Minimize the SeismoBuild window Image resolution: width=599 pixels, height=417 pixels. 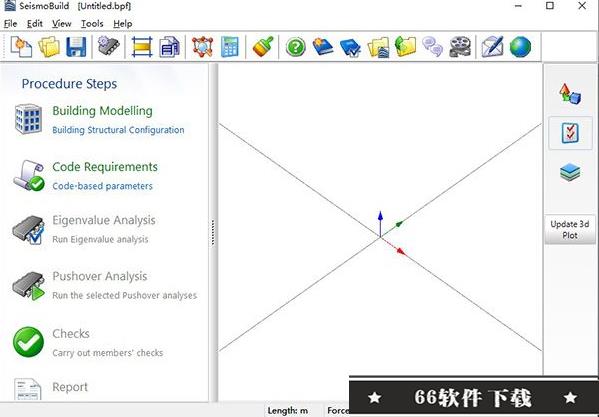coord(518,6)
